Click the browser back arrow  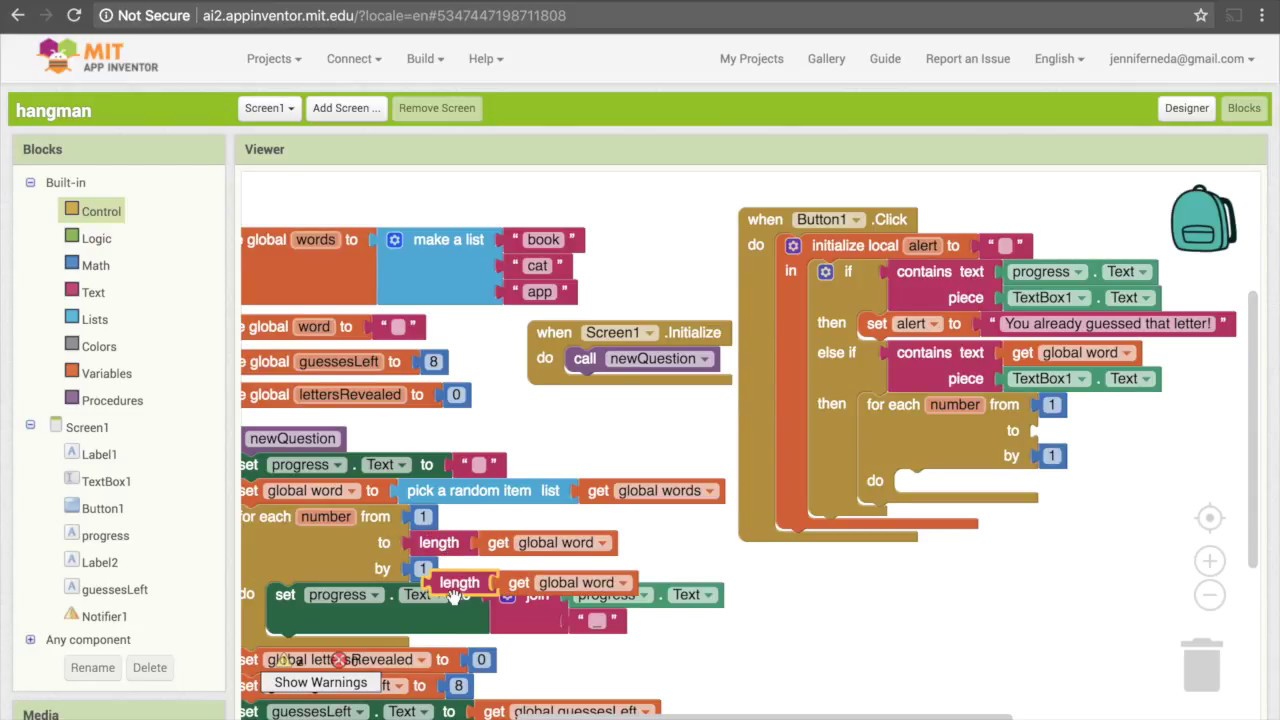[18, 15]
